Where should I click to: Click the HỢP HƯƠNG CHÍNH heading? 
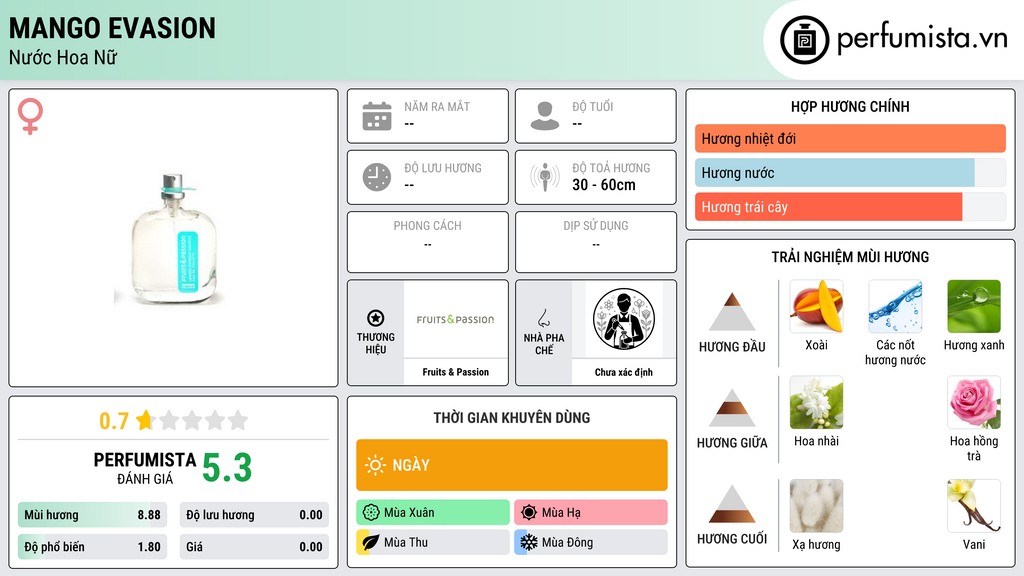point(850,106)
